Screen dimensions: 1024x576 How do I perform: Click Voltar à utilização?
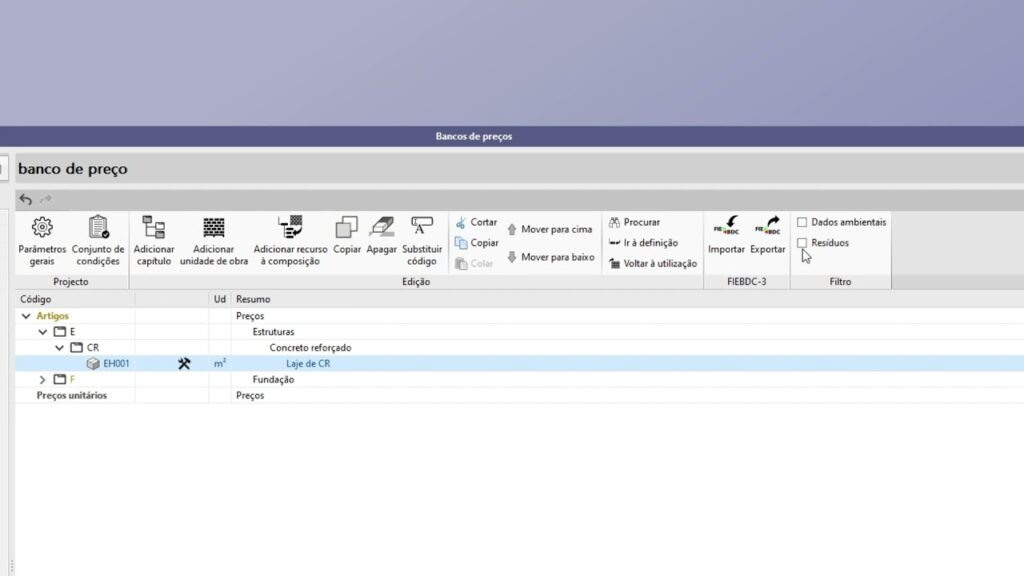tap(653, 263)
